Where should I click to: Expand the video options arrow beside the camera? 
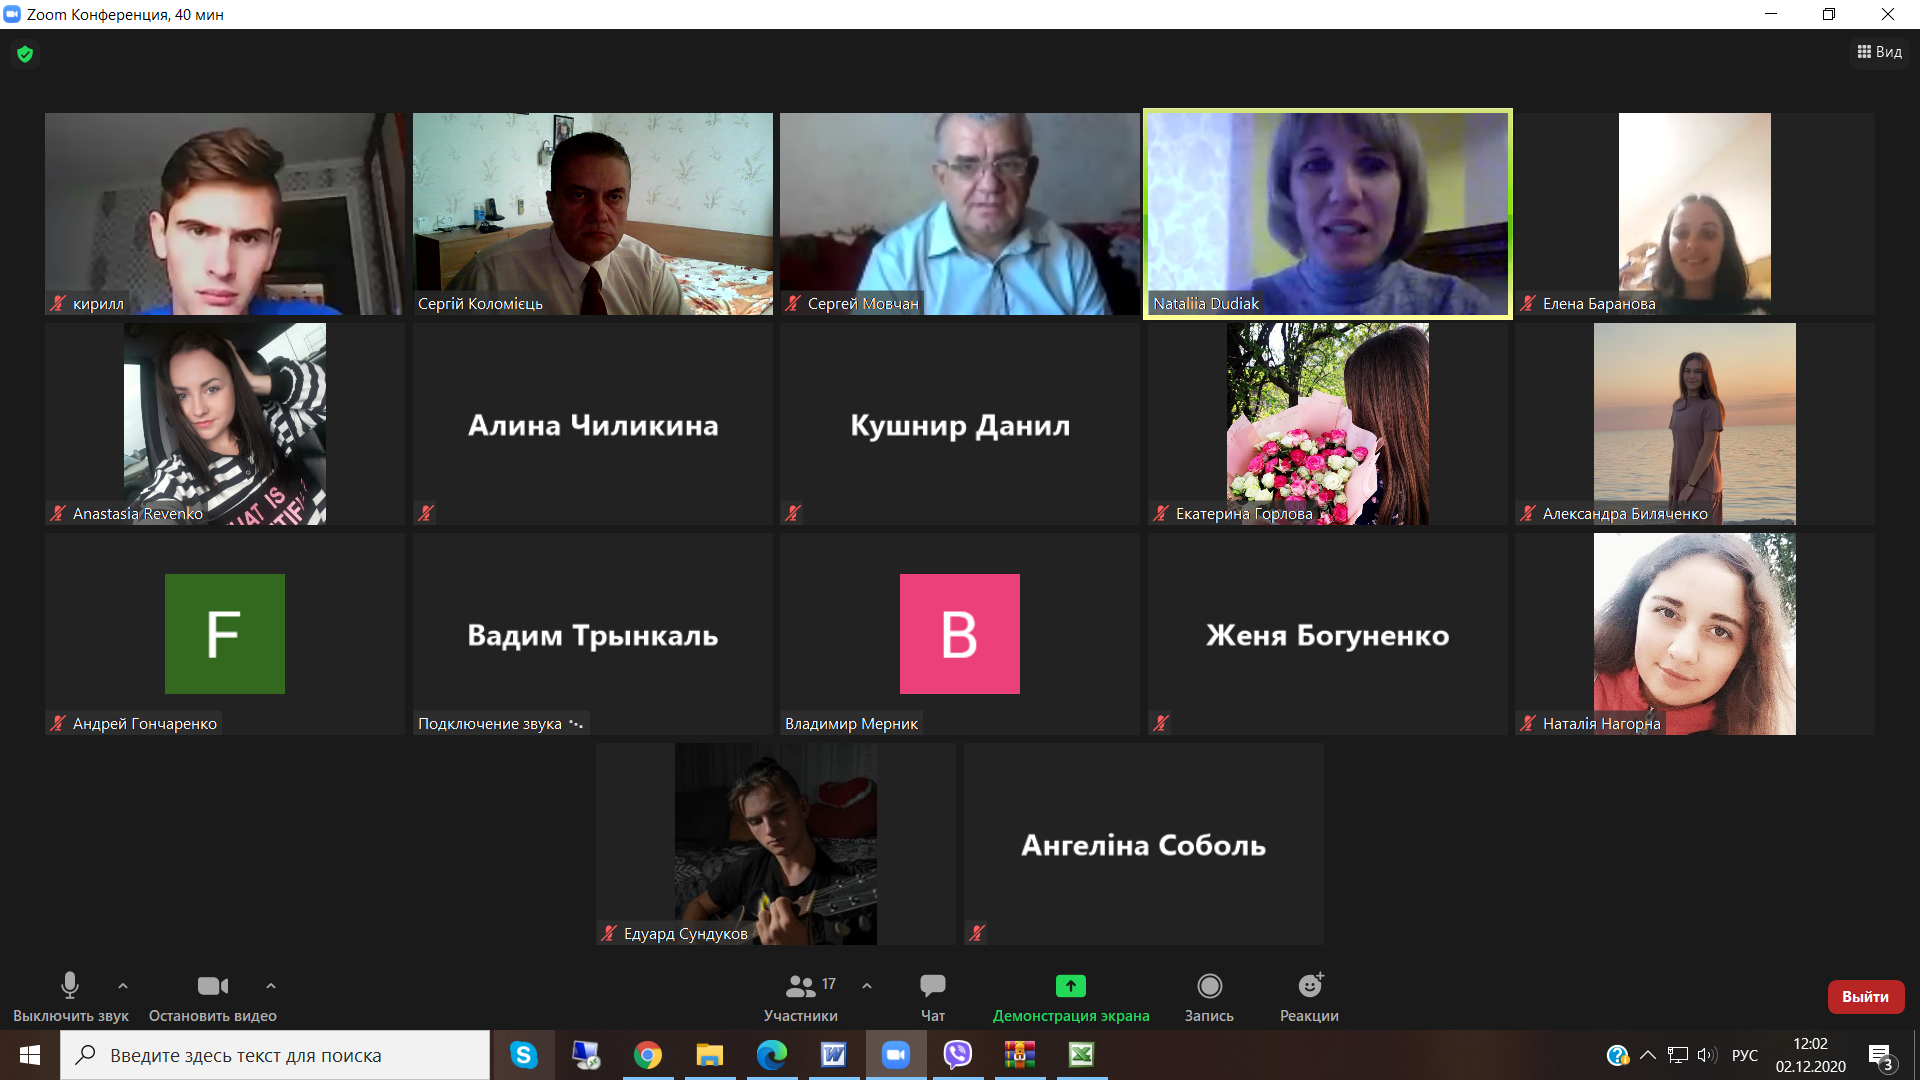pos(270,986)
